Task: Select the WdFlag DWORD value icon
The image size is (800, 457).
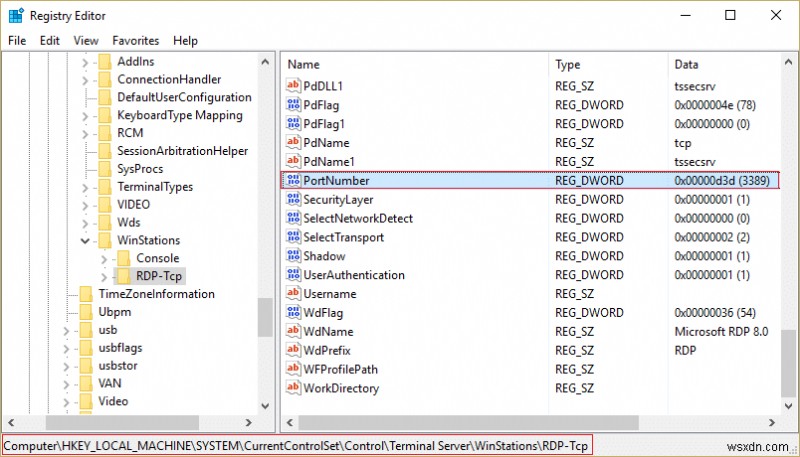Action: pyautogui.click(x=293, y=312)
